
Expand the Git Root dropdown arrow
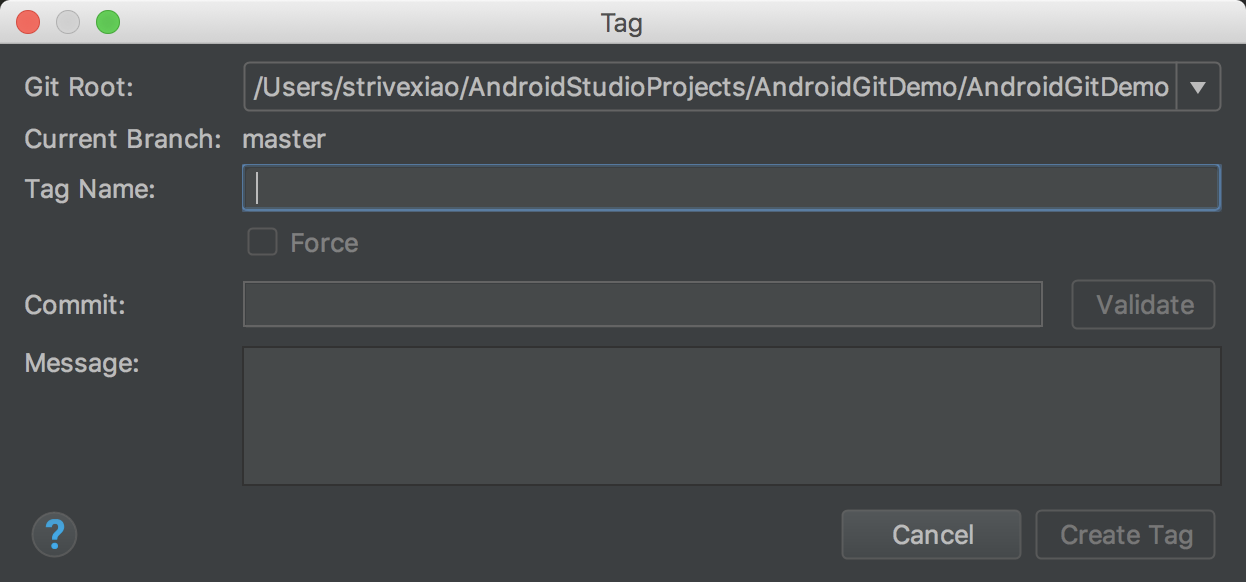click(1198, 88)
